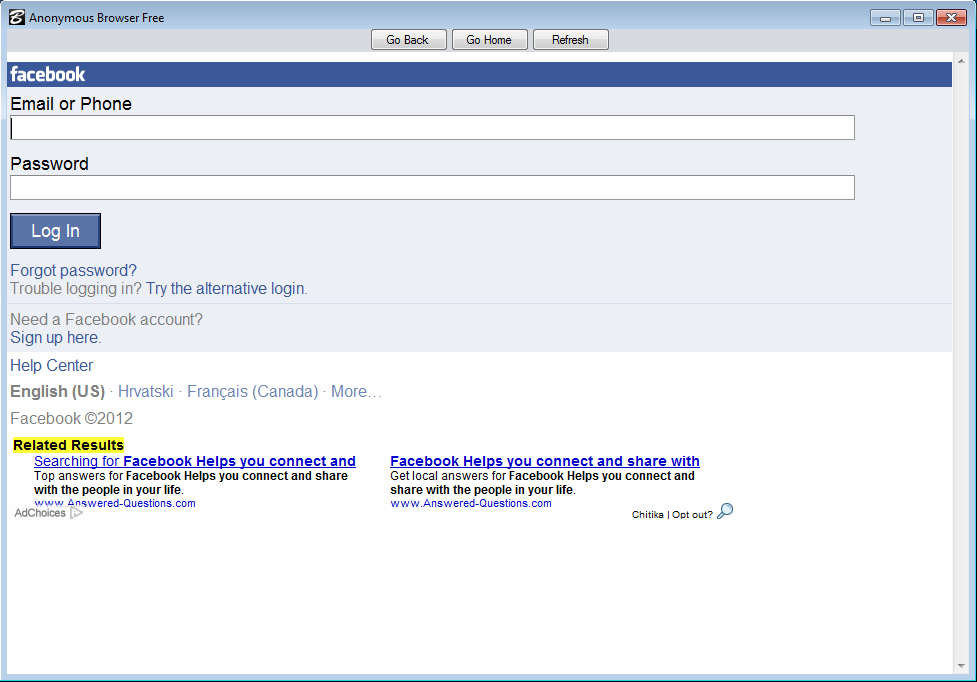This screenshot has height=682, width=977.
Task: Click the facebook logo in header
Action: pos(47,75)
